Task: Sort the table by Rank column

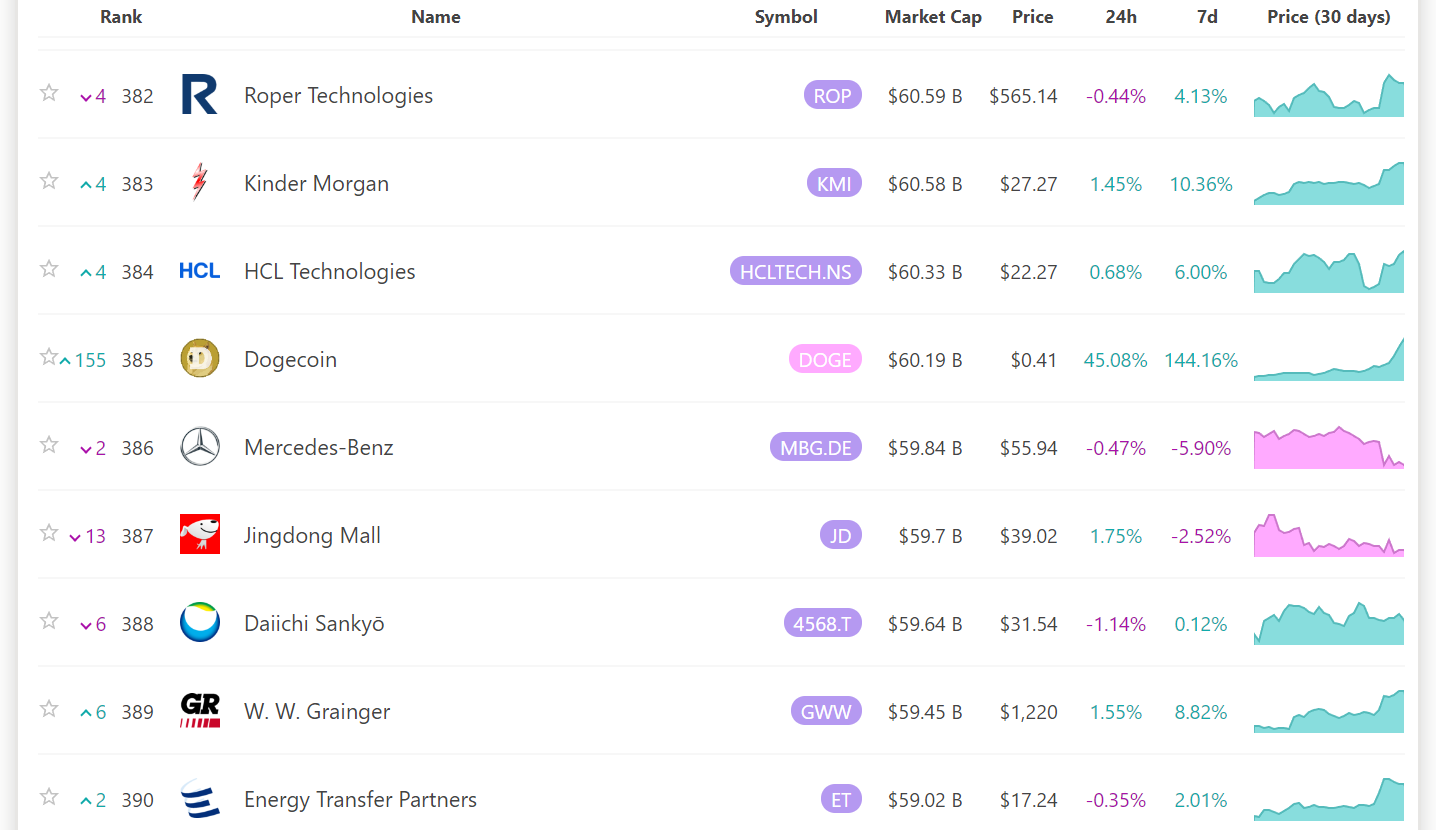Action: [121, 17]
